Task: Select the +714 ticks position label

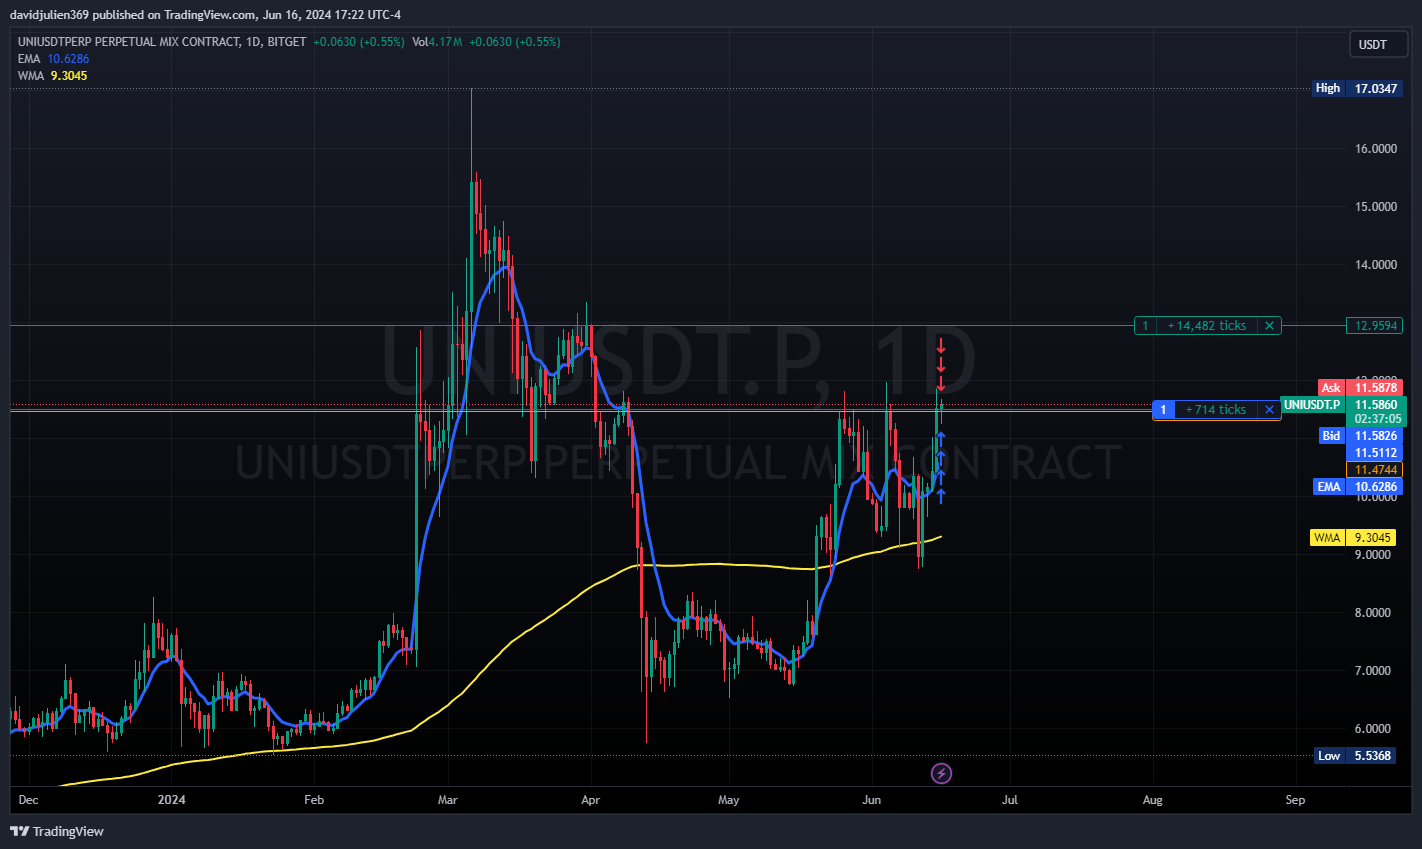Action: point(1216,409)
